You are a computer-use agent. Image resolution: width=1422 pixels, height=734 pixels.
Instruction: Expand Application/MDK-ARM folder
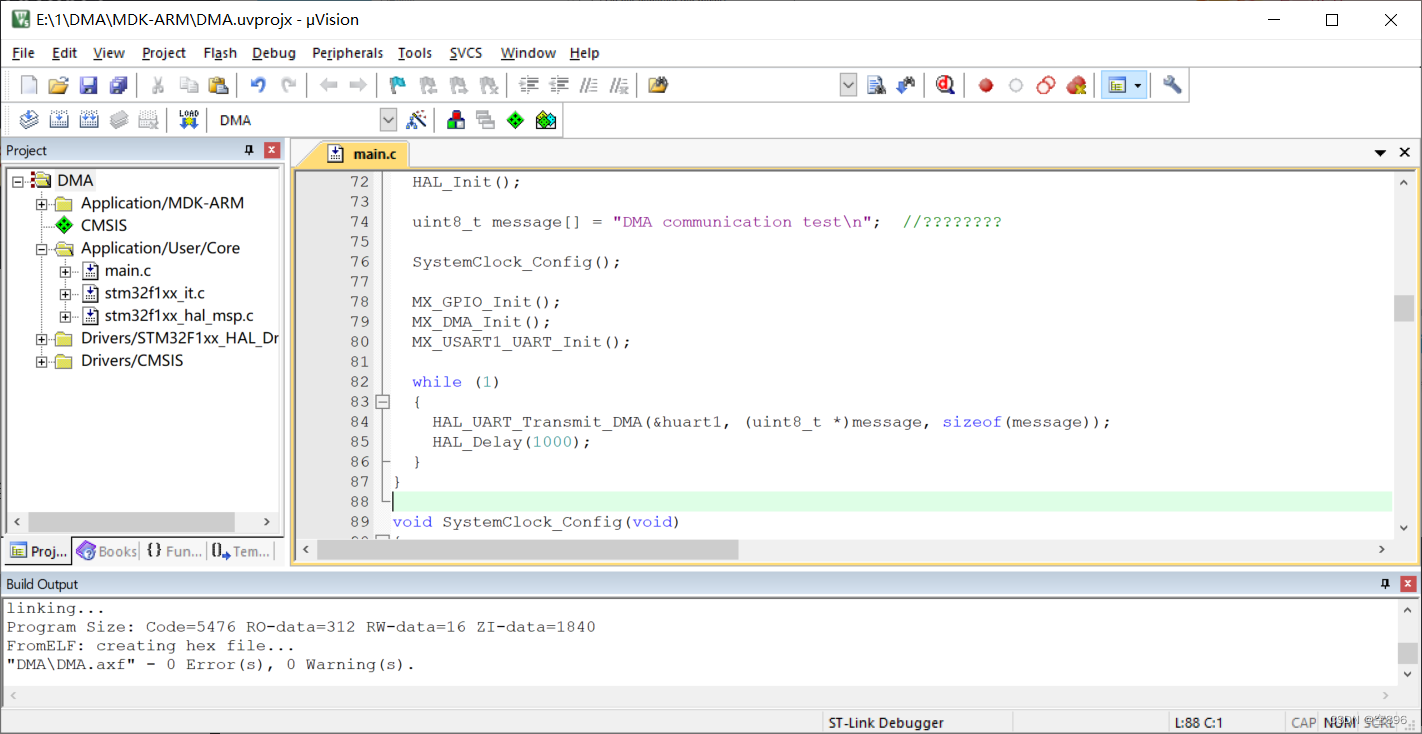42,203
